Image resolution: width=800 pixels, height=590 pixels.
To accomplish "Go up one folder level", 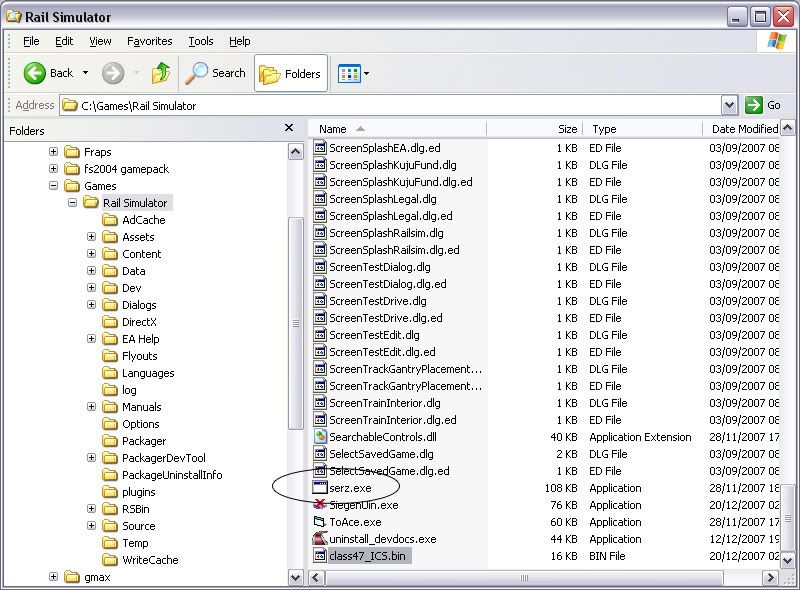I will tap(161, 73).
